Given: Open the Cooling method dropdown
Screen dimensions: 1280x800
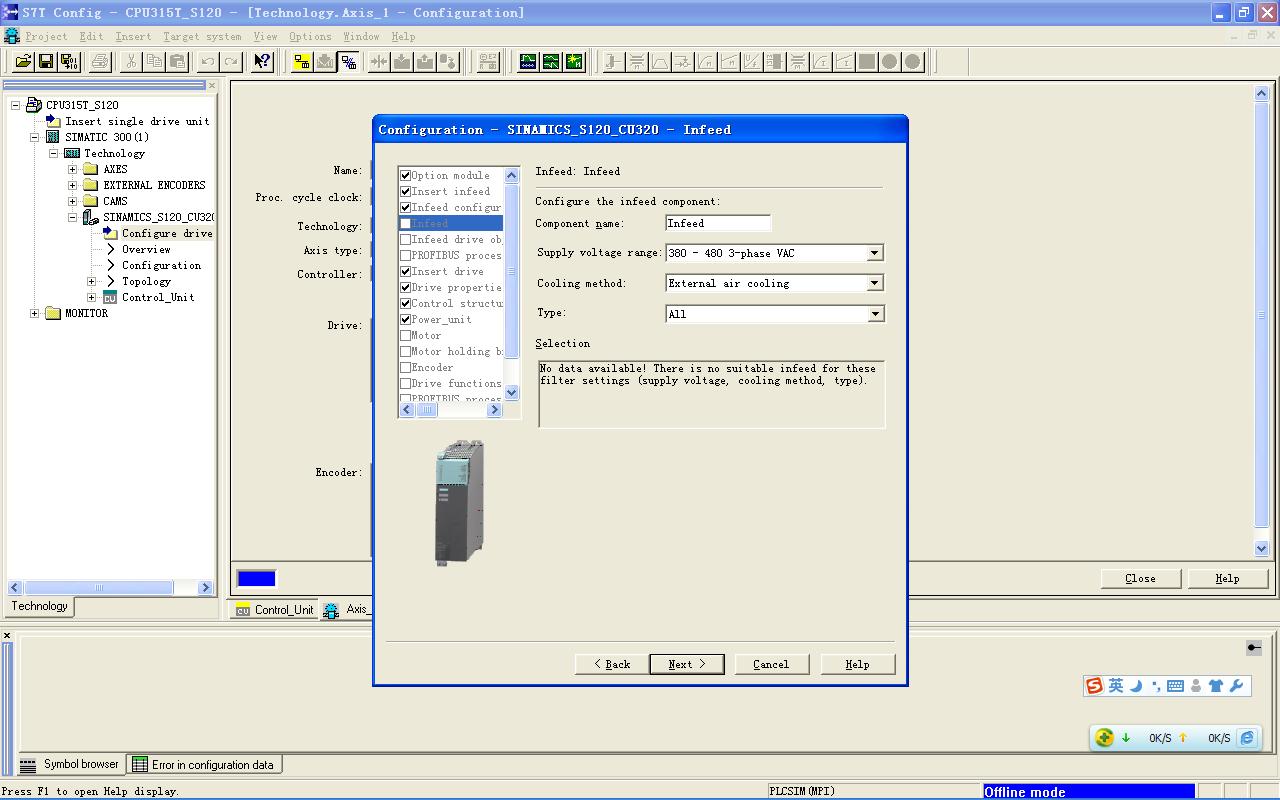Looking at the screenshot, I should click(874, 283).
